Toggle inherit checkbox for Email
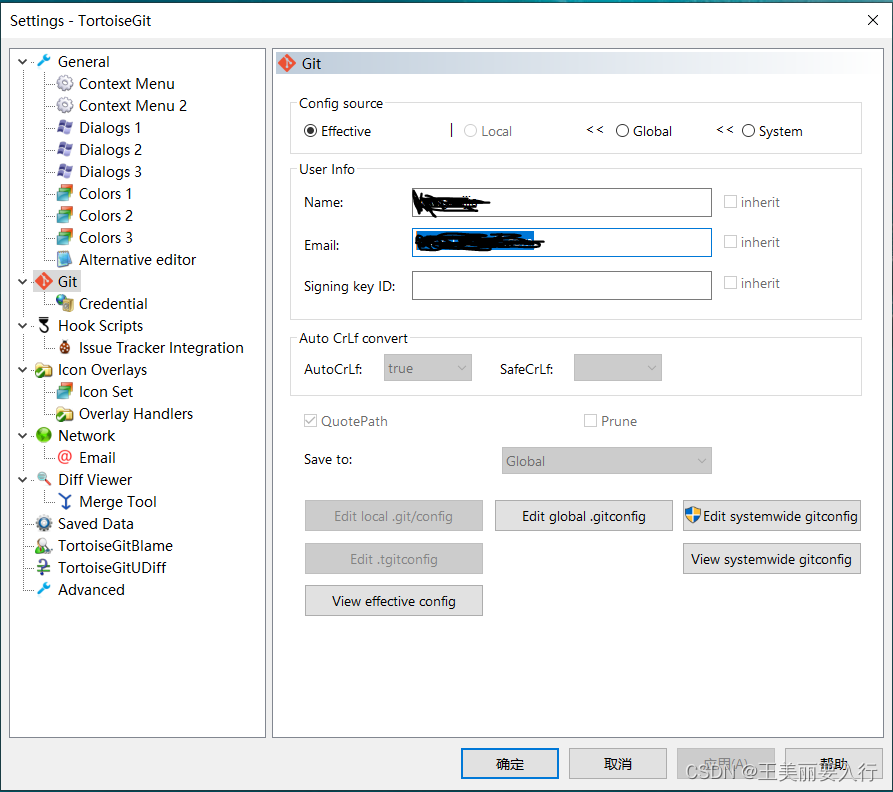This screenshot has width=893, height=792. click(730, 241)
